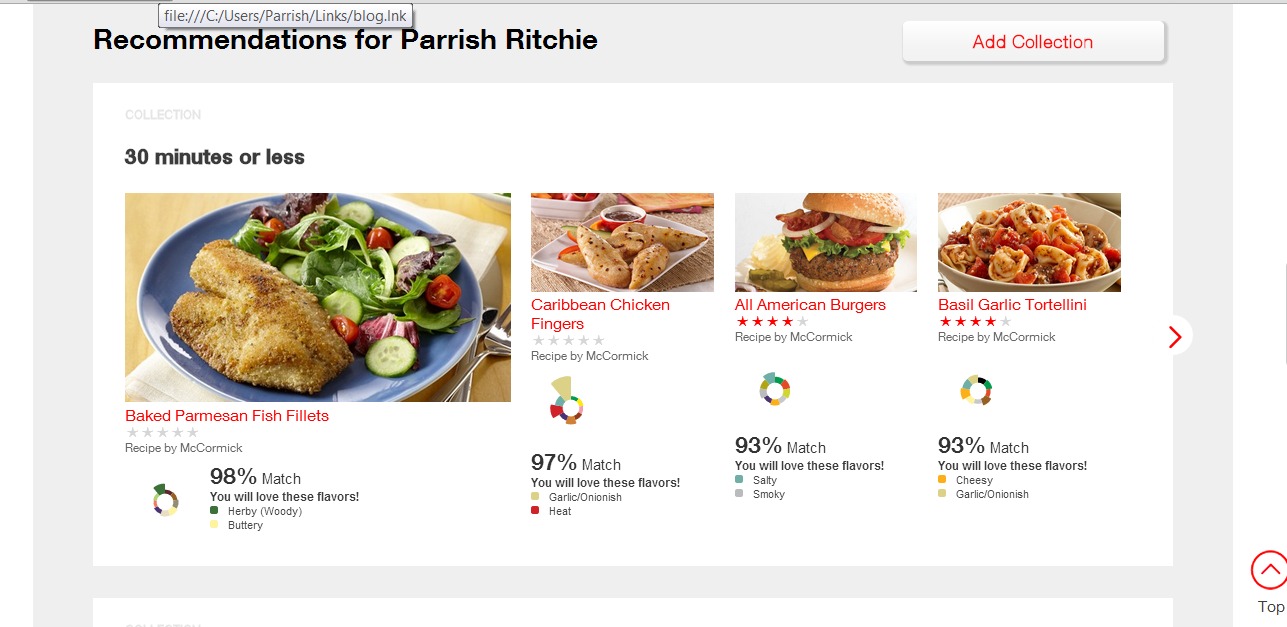Click the red Heat flavor swatch
Screen dimensions: 1287x627
535,510
